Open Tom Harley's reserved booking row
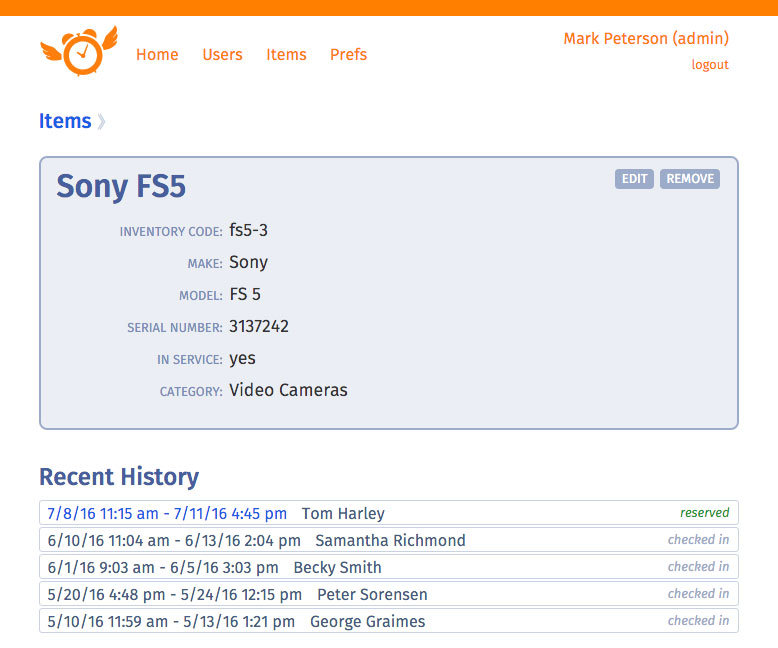Screen dimensions: 778x648 (x=389, y=513)
